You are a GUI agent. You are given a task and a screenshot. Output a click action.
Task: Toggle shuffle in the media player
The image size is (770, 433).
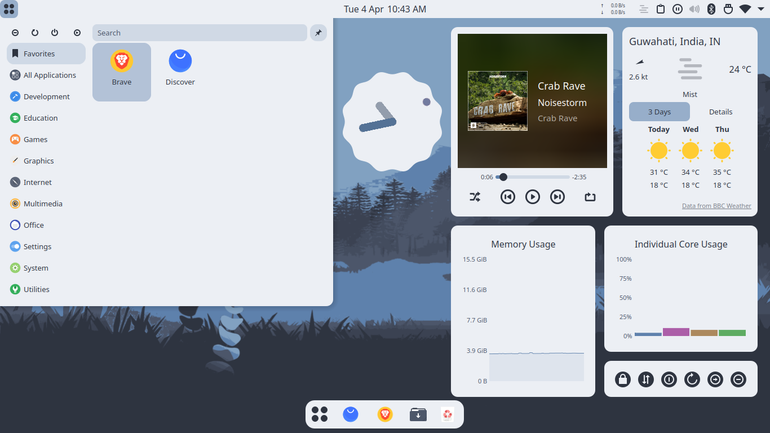(x=475, y=197)
